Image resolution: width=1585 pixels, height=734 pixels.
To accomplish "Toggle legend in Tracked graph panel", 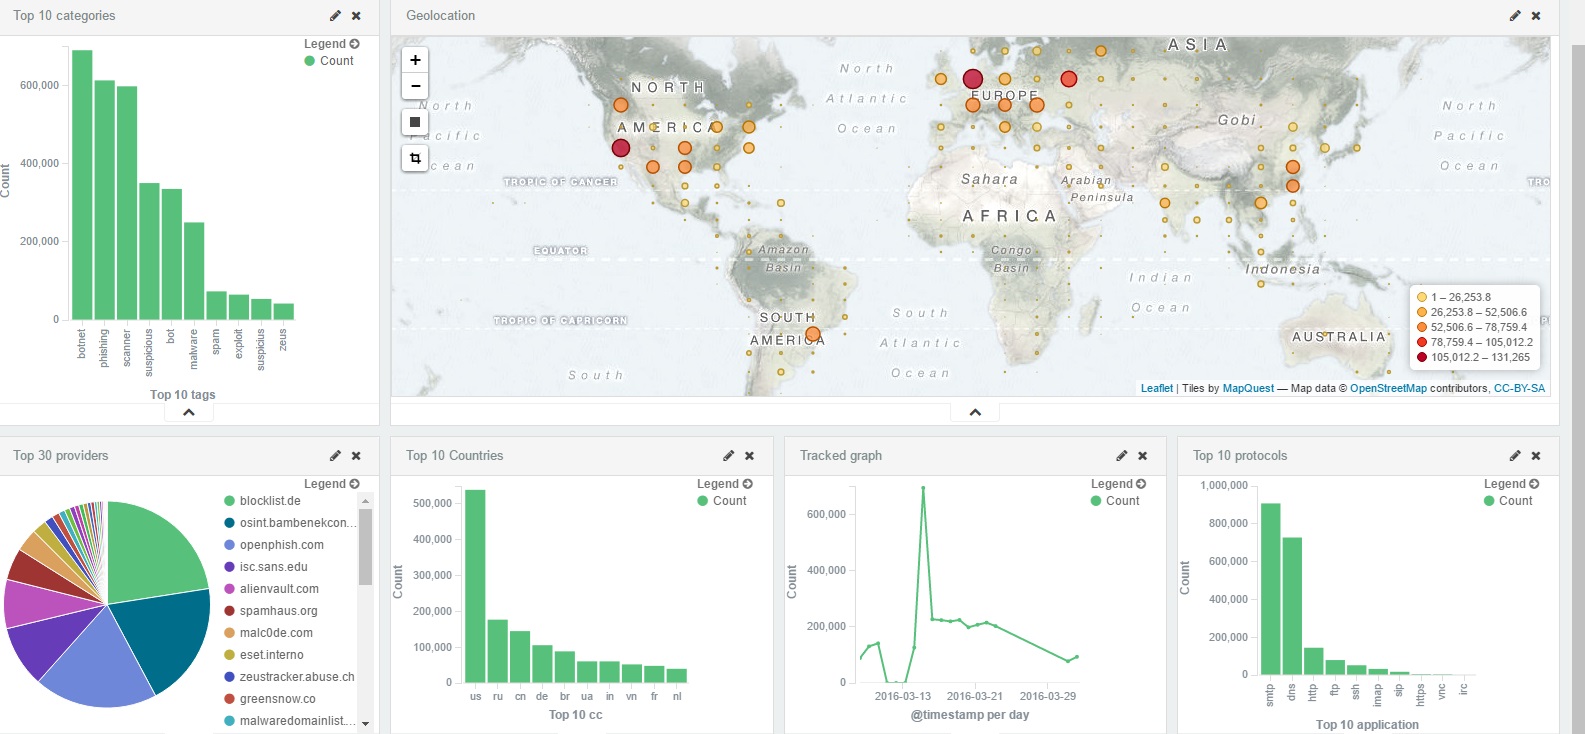I will [1118, 484].
